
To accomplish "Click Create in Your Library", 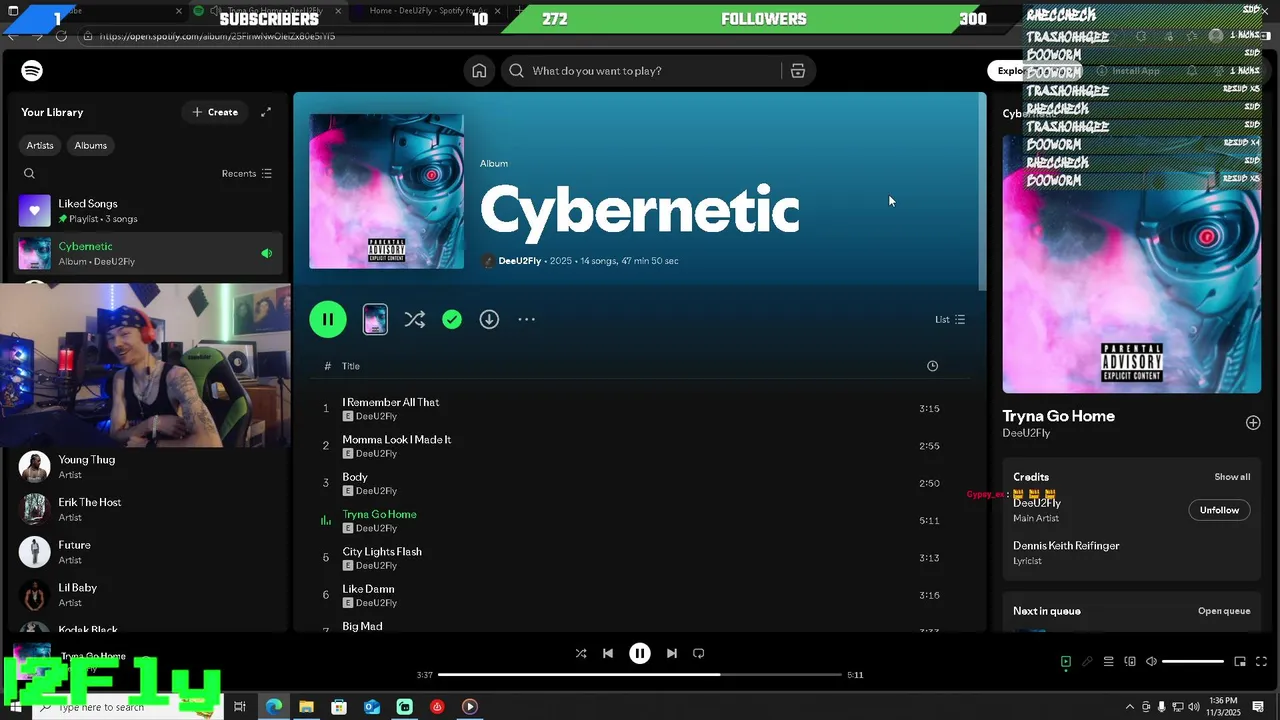I will (215, 112).
